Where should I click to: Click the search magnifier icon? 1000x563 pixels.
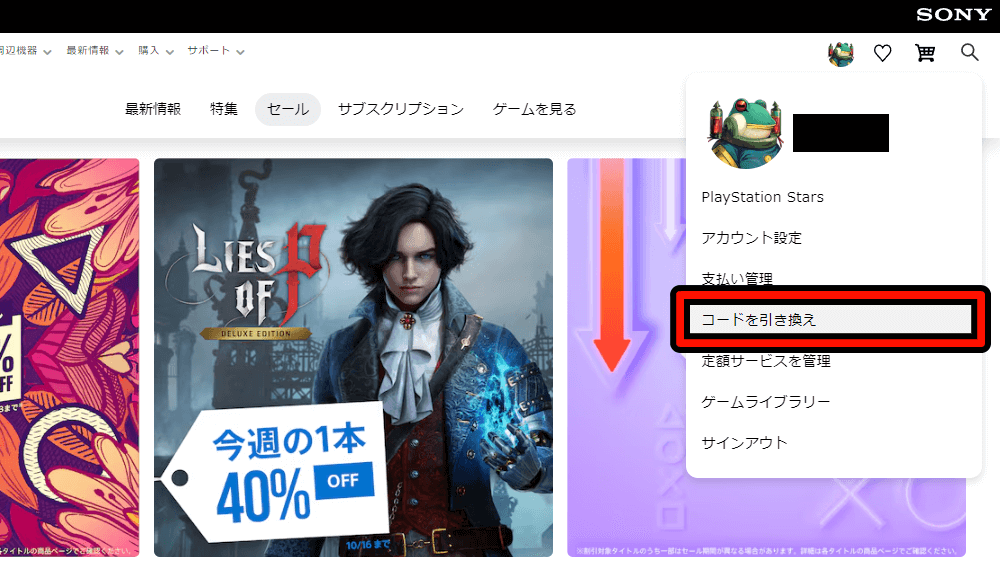[x=969, y=52]
